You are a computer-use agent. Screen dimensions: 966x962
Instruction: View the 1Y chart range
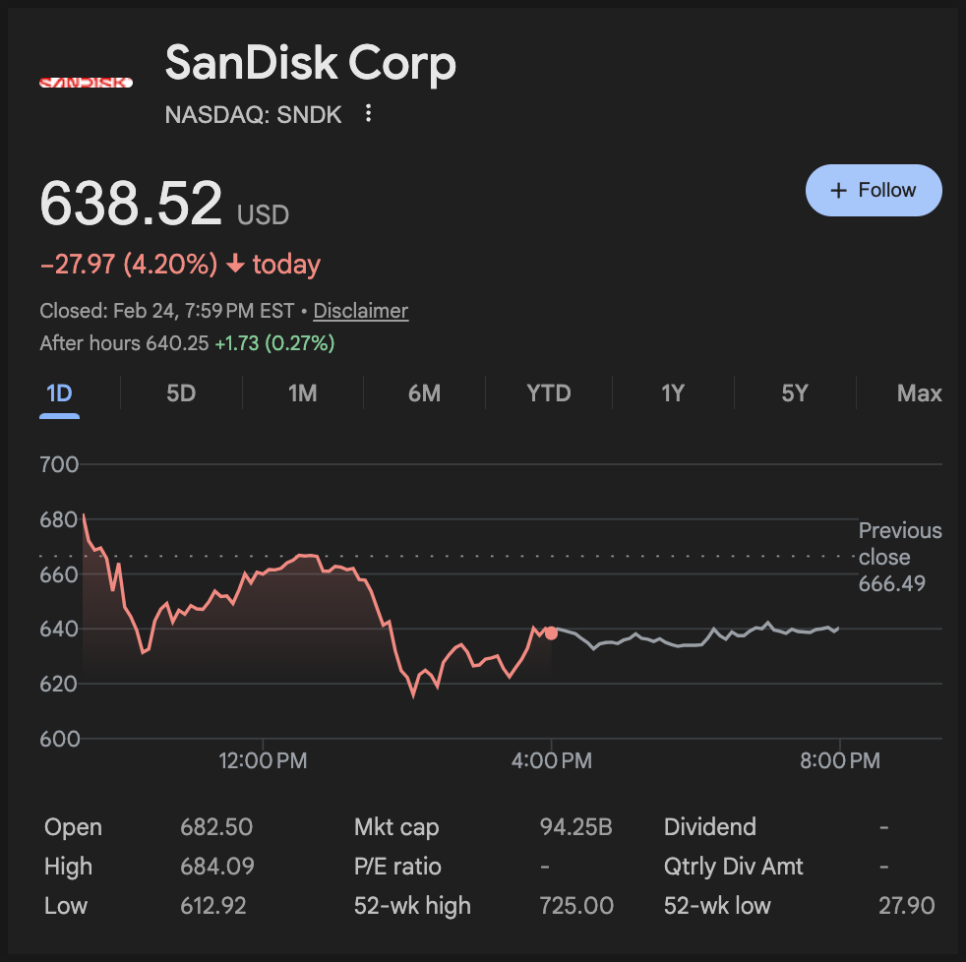coord(672,393)
